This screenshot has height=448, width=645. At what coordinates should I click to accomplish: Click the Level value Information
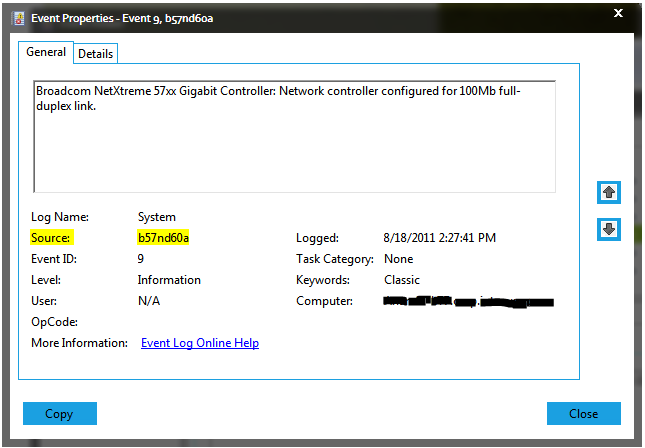tap(169, 280)
